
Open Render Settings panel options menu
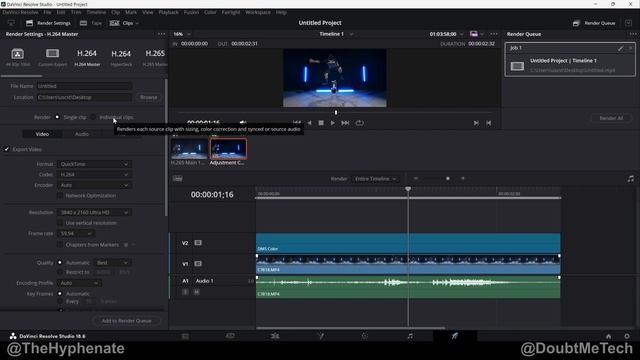162,34
